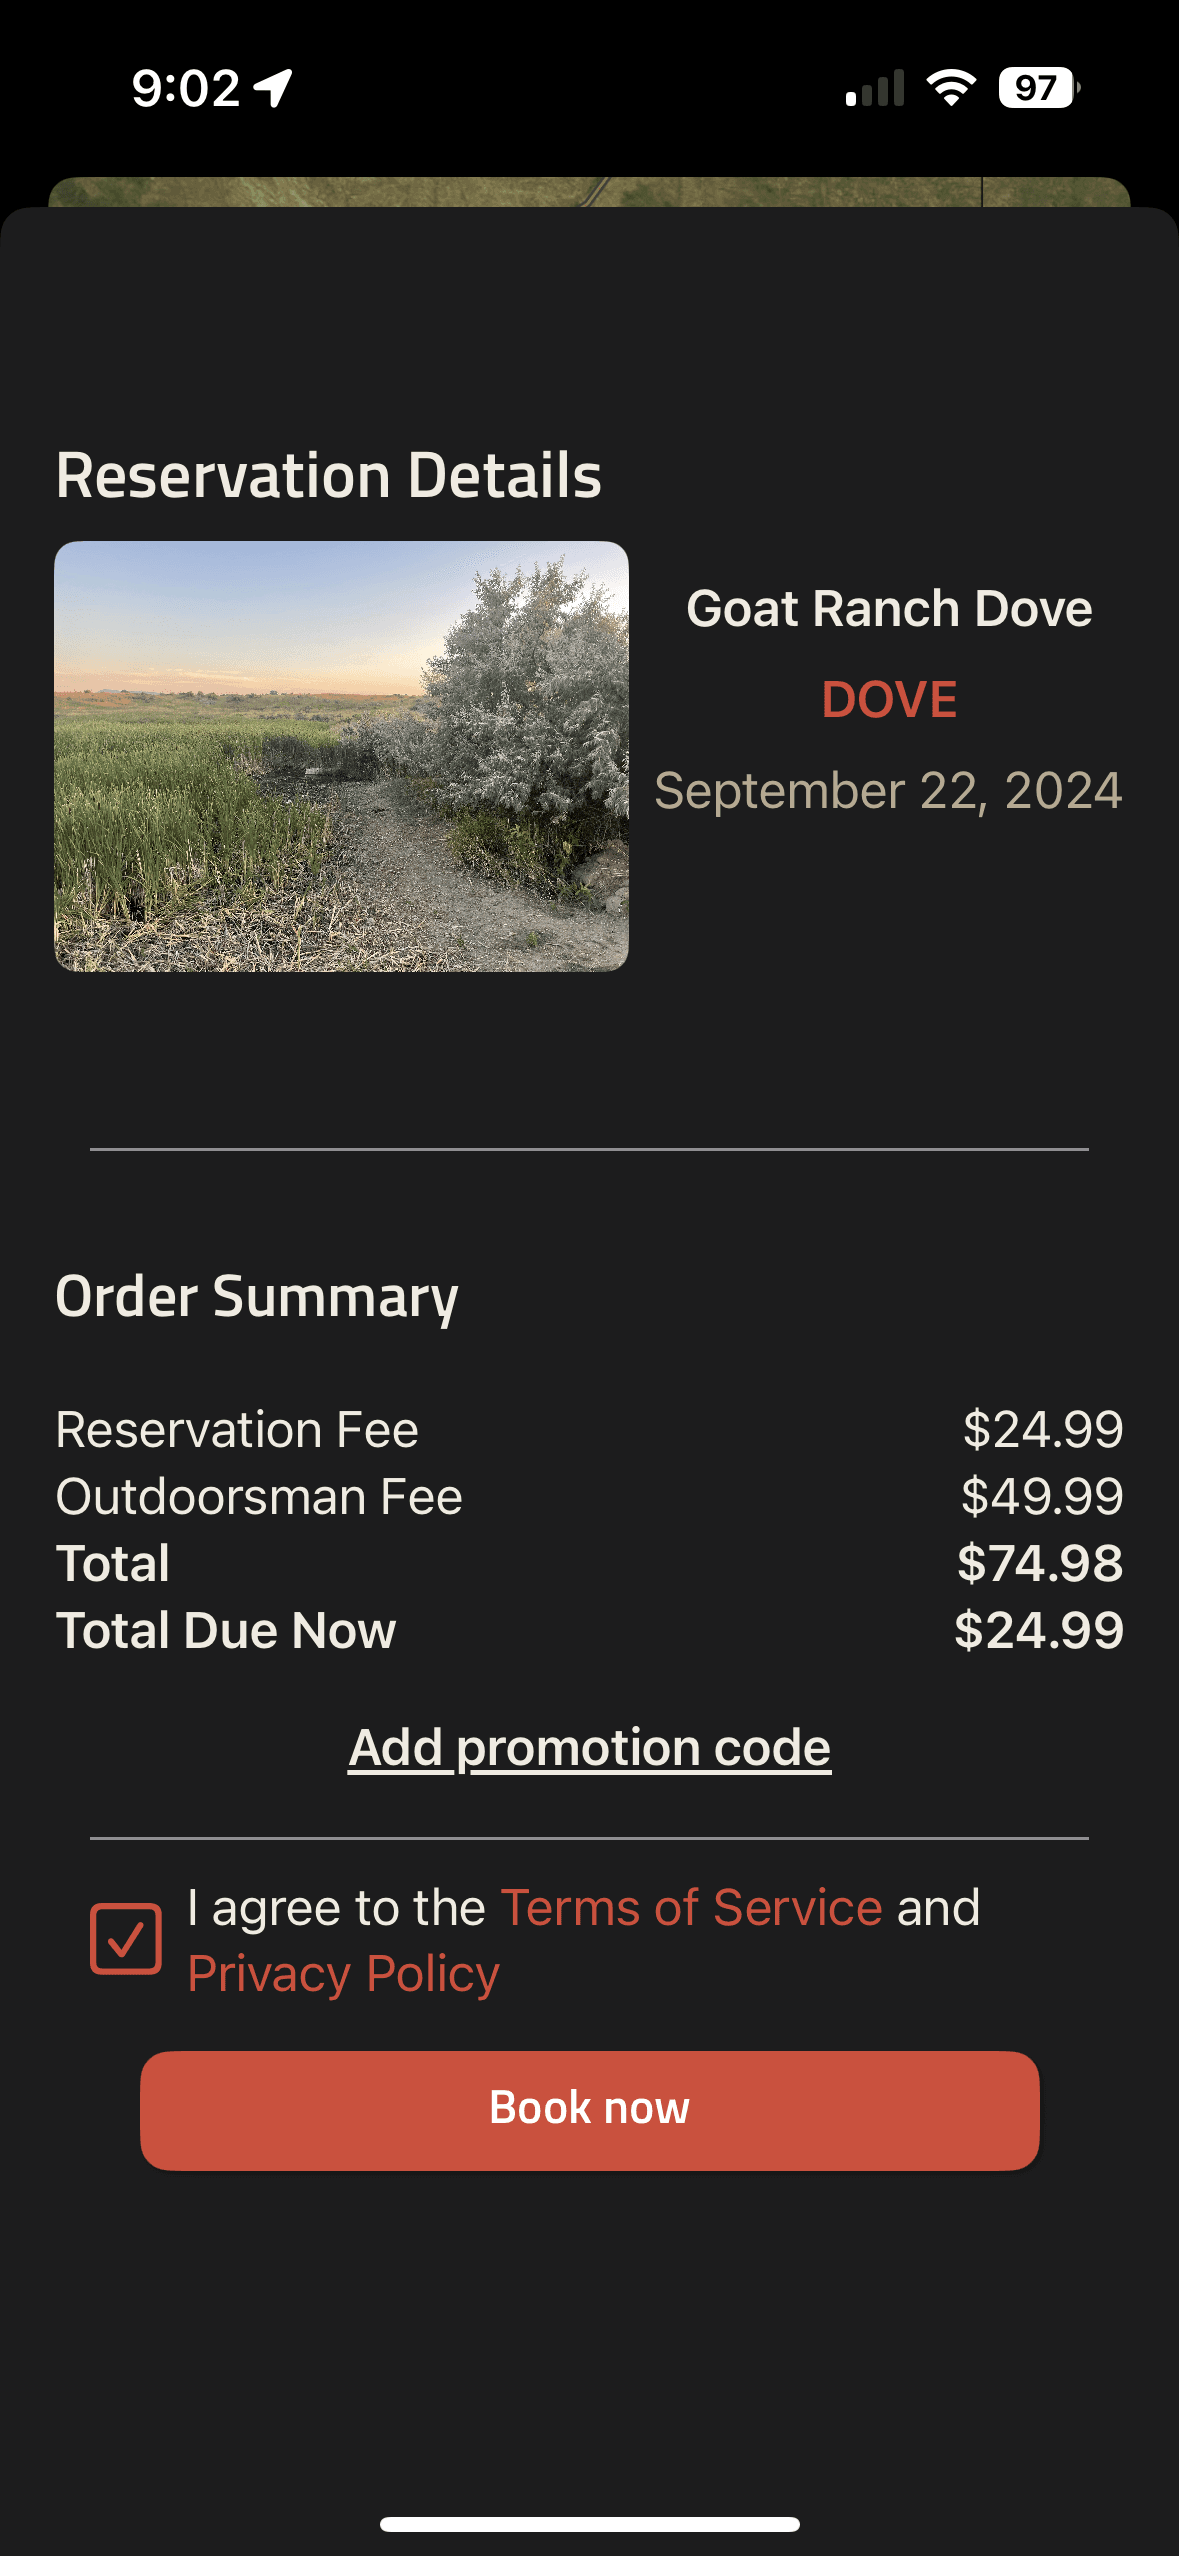
Task: Click Add promotion code
Action: click(589, 1747)
